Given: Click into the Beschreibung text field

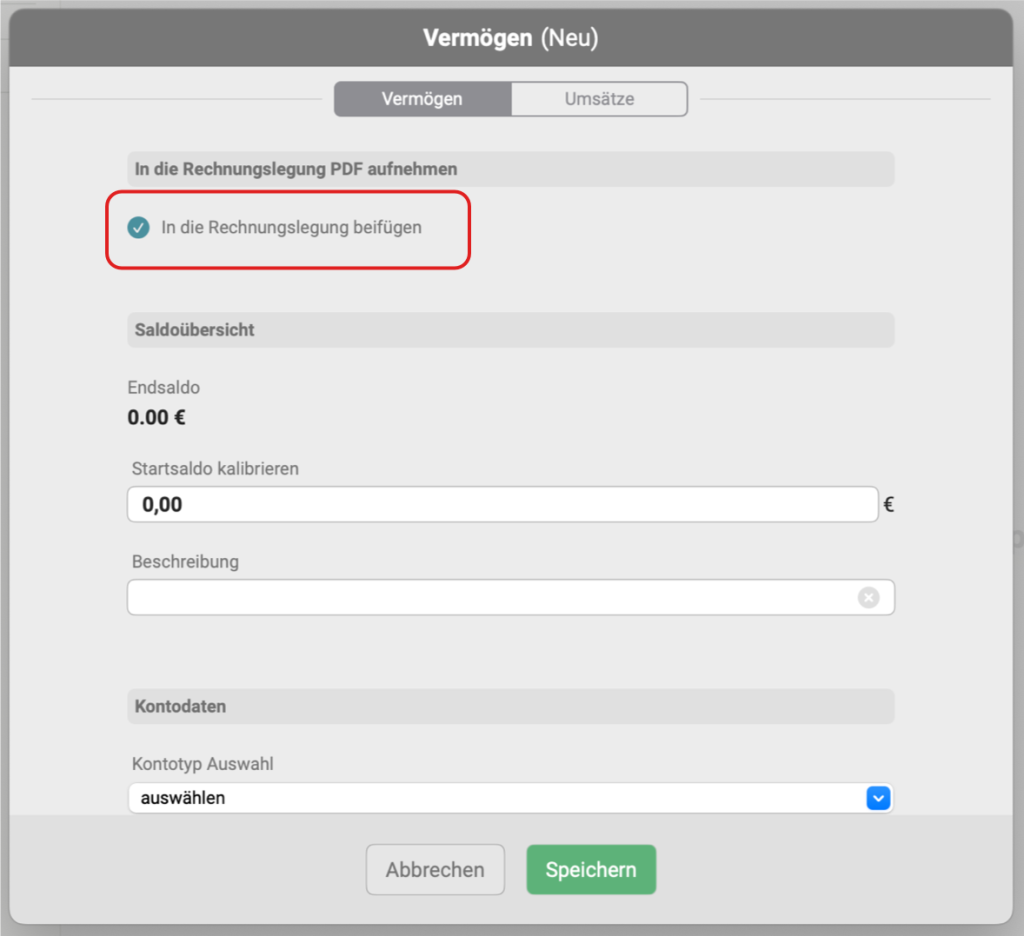Looking at the screenshot, I should coord(490,597).
